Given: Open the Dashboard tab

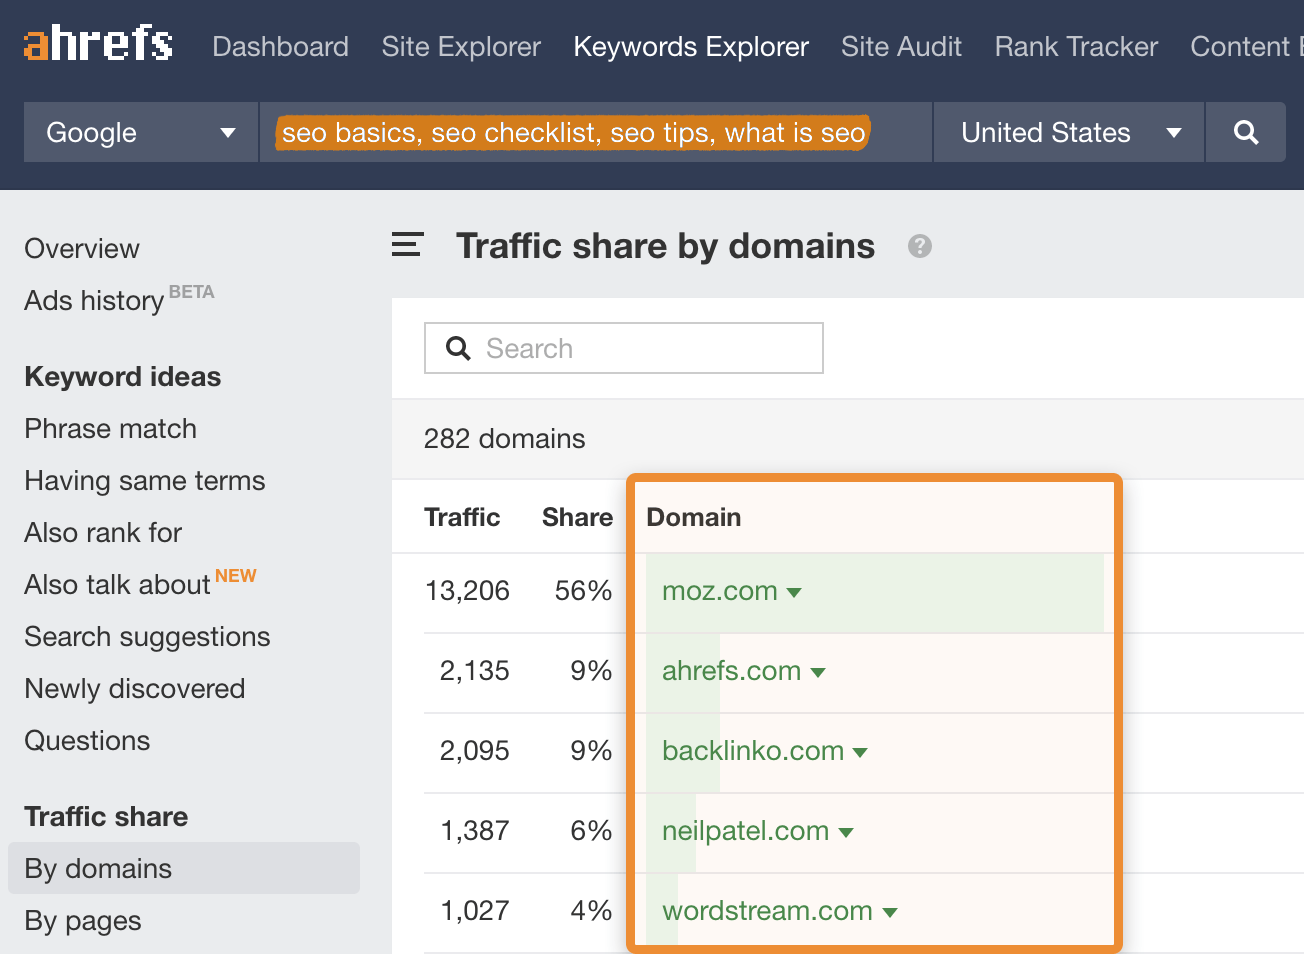Looking at the screenshot, I should coord(280,47).
